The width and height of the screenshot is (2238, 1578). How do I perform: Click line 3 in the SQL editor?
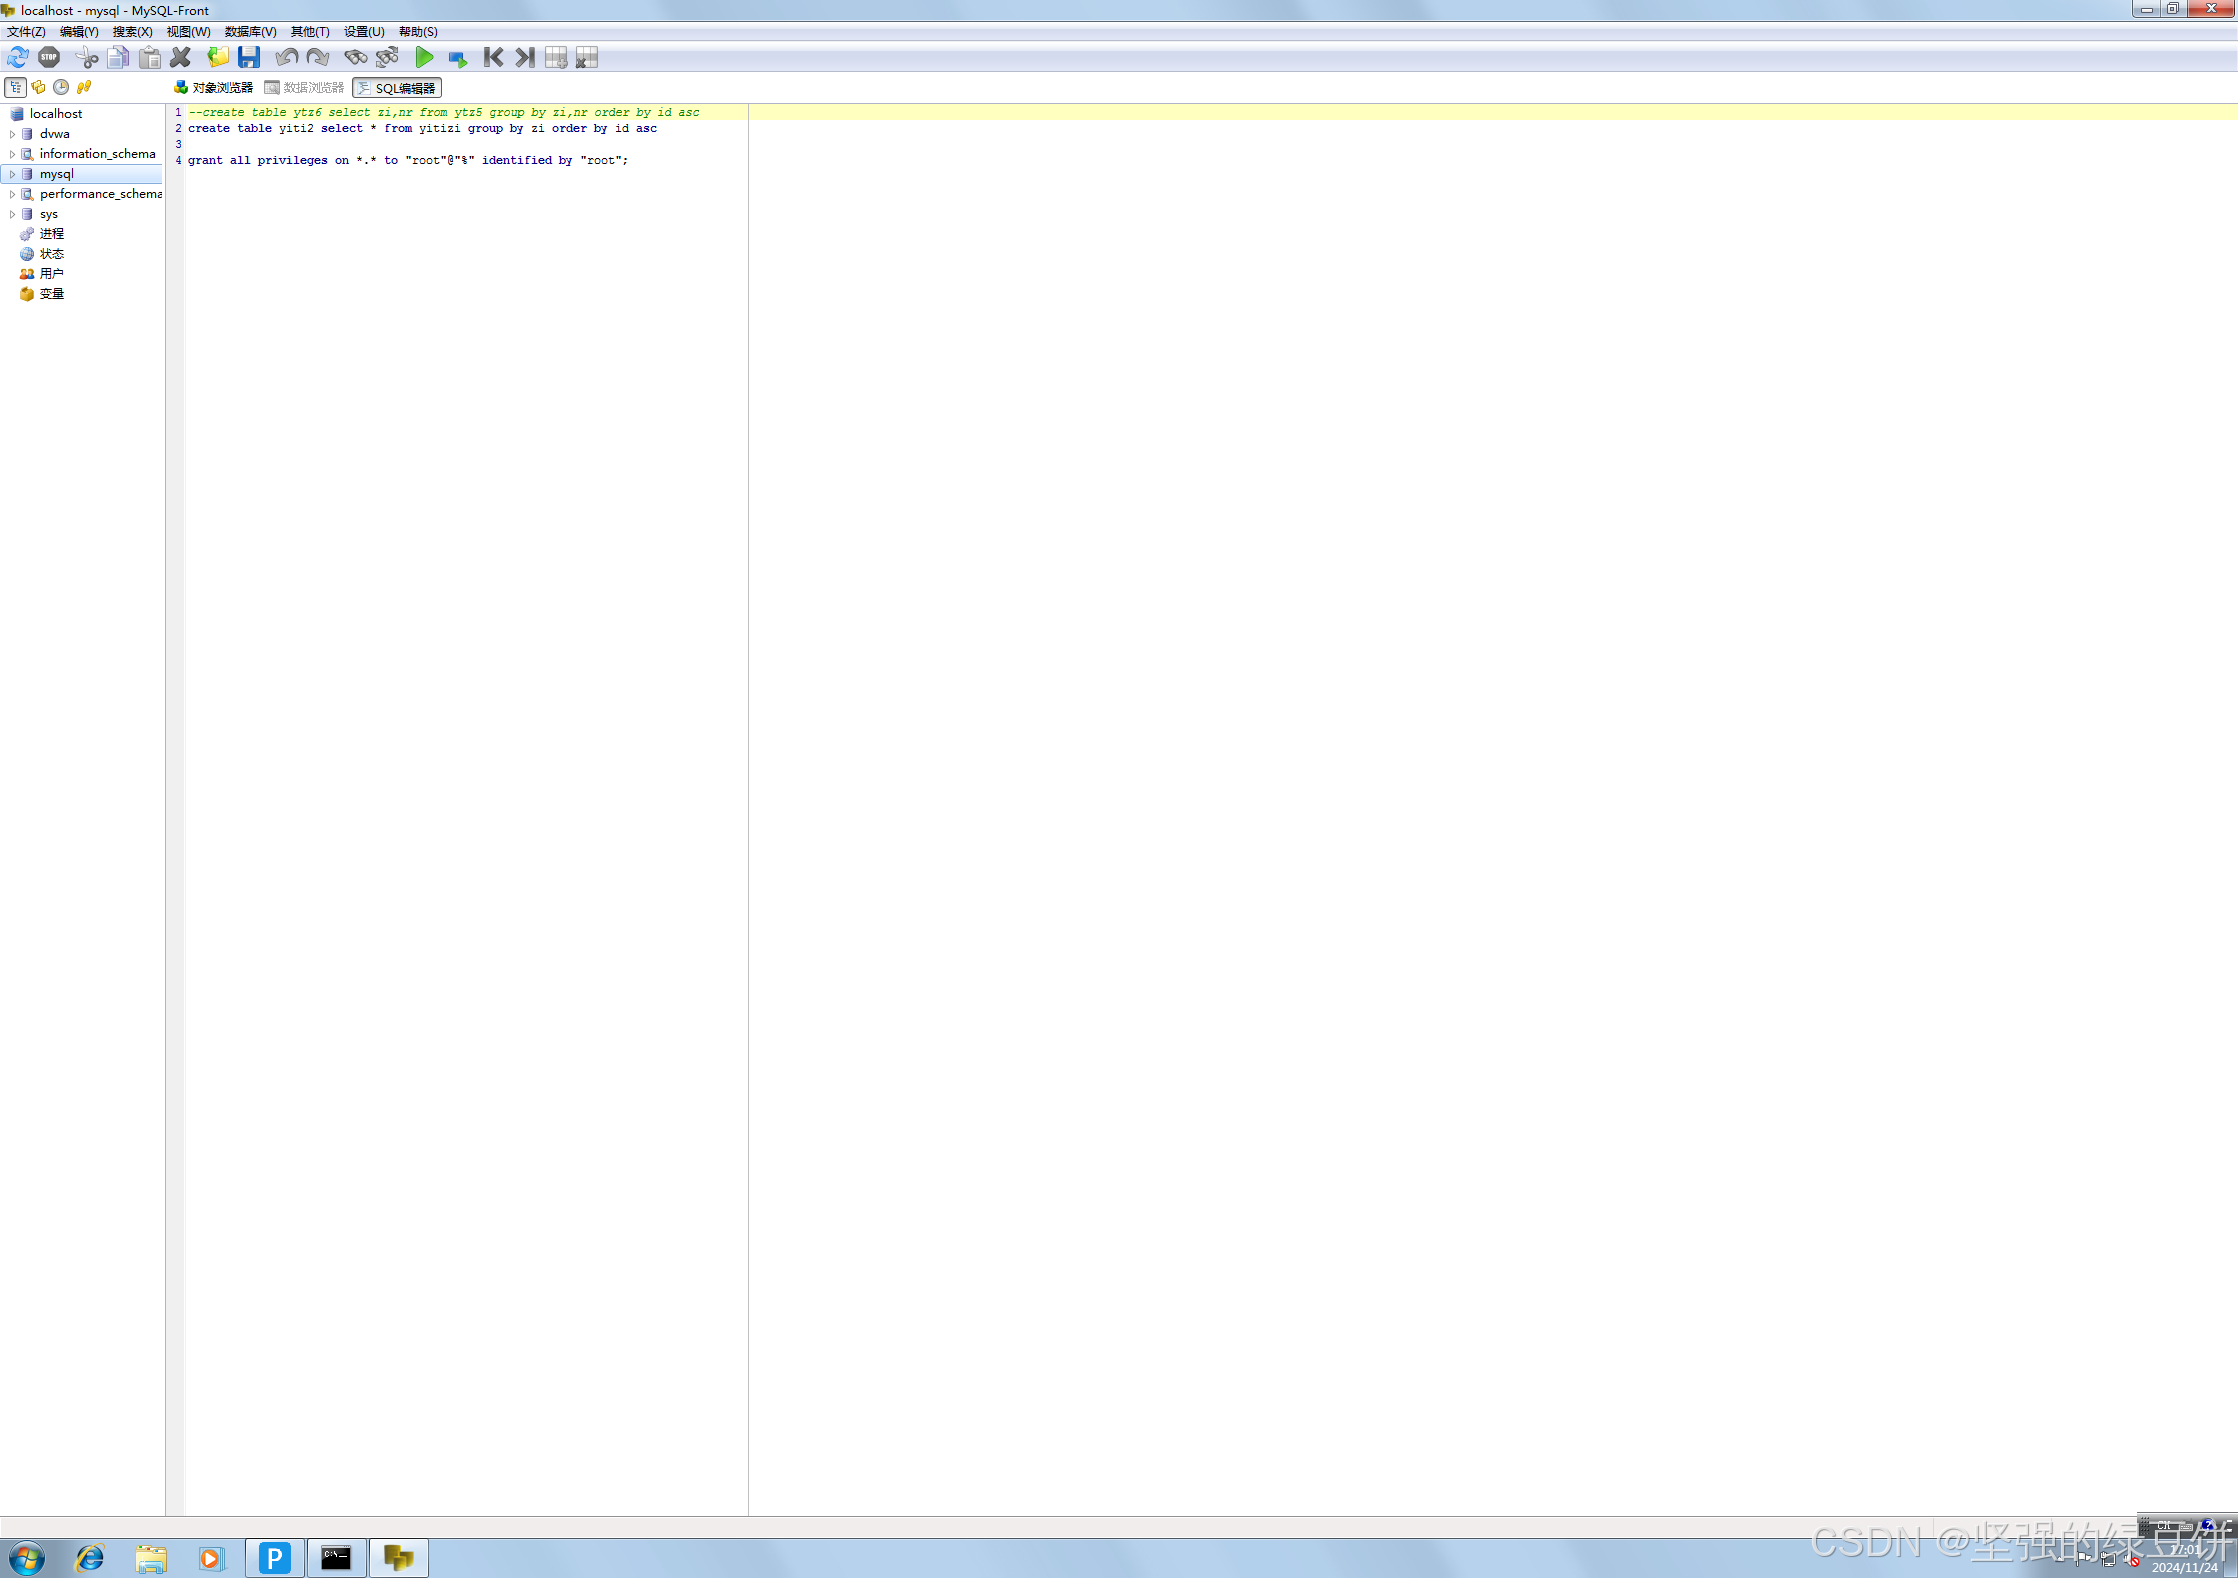pyautogui.click(x=400, y=144)
